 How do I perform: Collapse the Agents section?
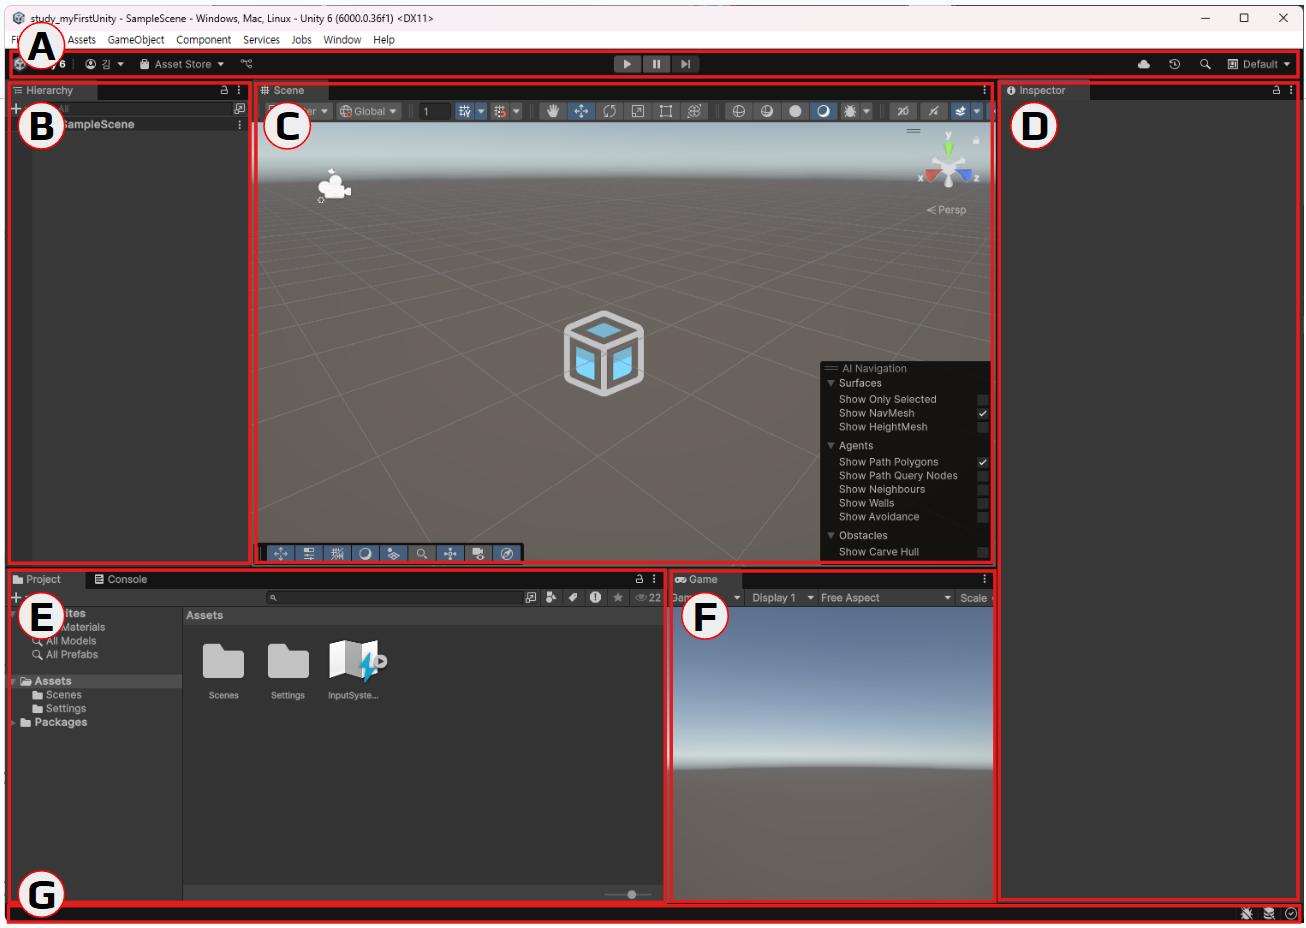click(830, 446)
